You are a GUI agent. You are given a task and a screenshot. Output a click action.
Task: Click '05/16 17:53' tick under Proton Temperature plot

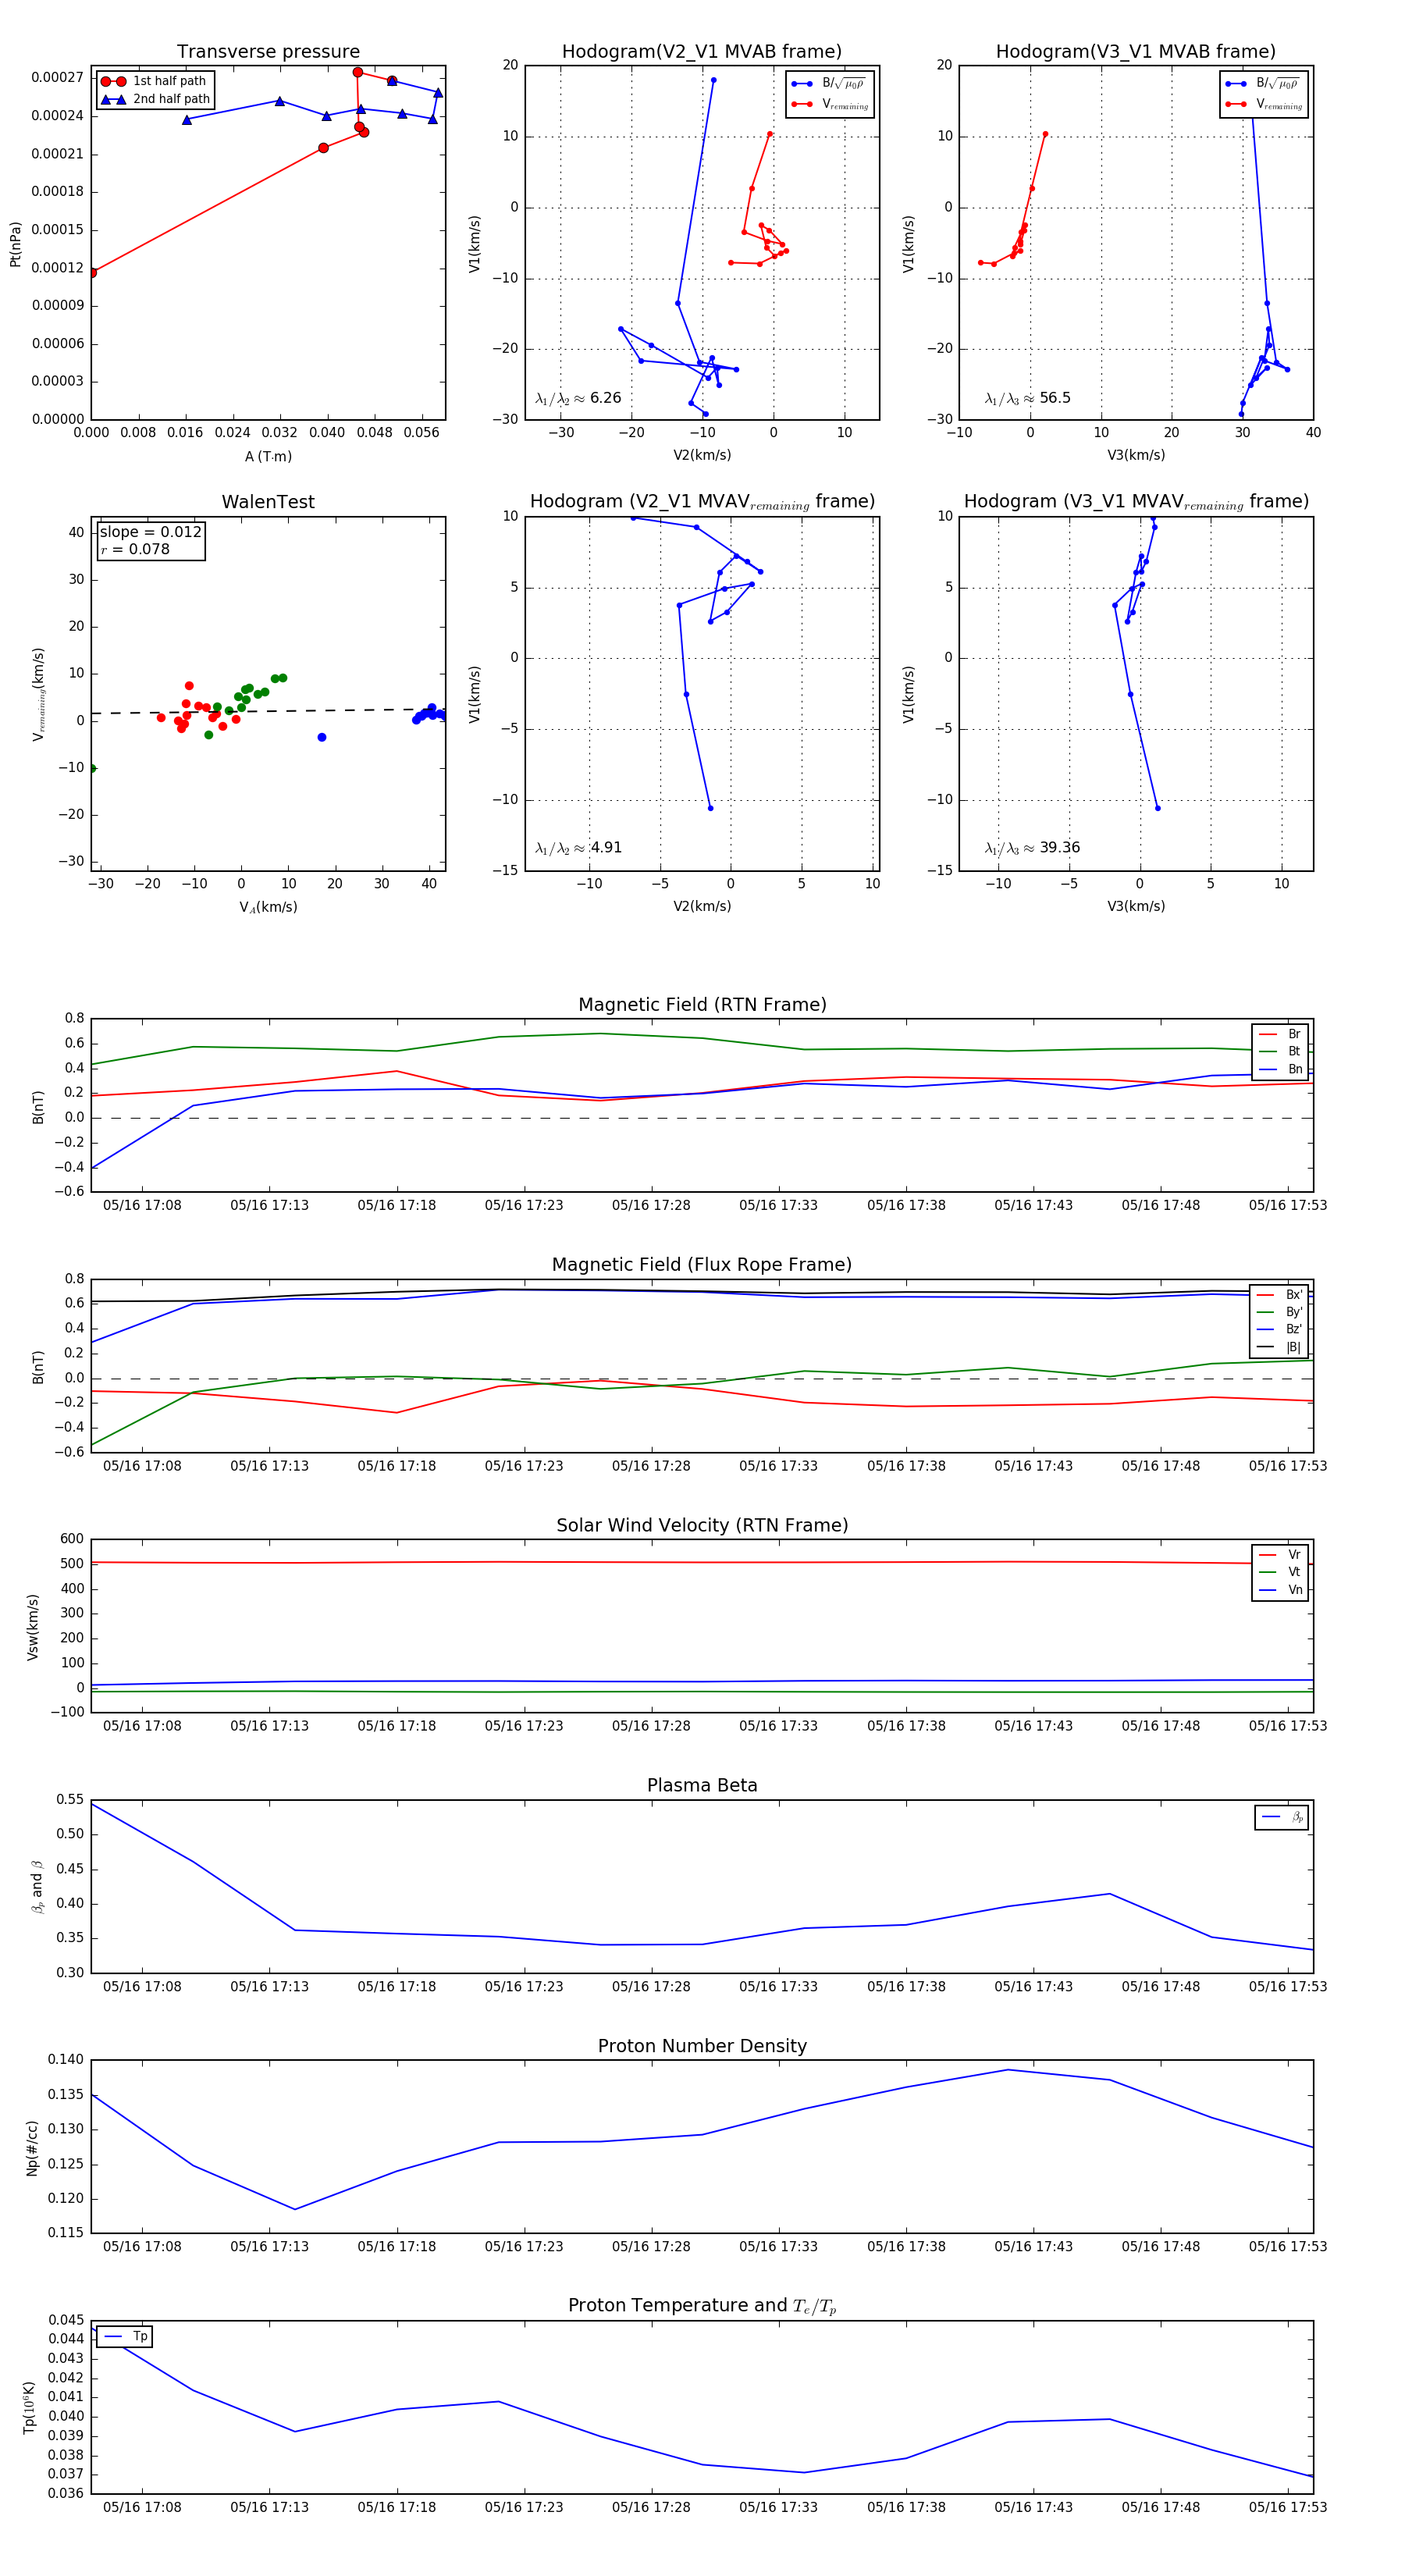(1288, 2507)
